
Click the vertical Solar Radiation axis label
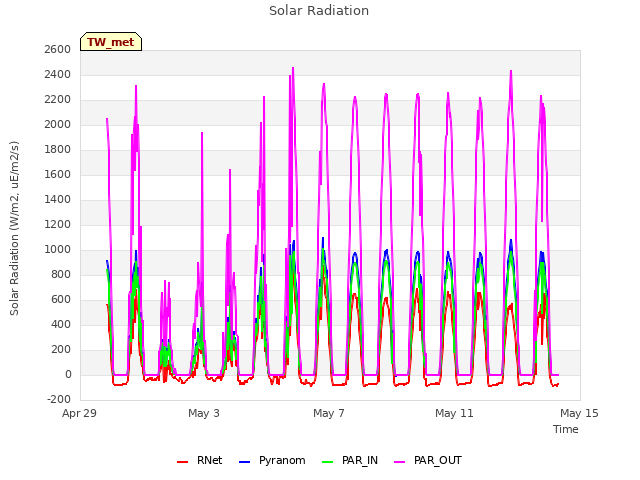pos(14,228)
